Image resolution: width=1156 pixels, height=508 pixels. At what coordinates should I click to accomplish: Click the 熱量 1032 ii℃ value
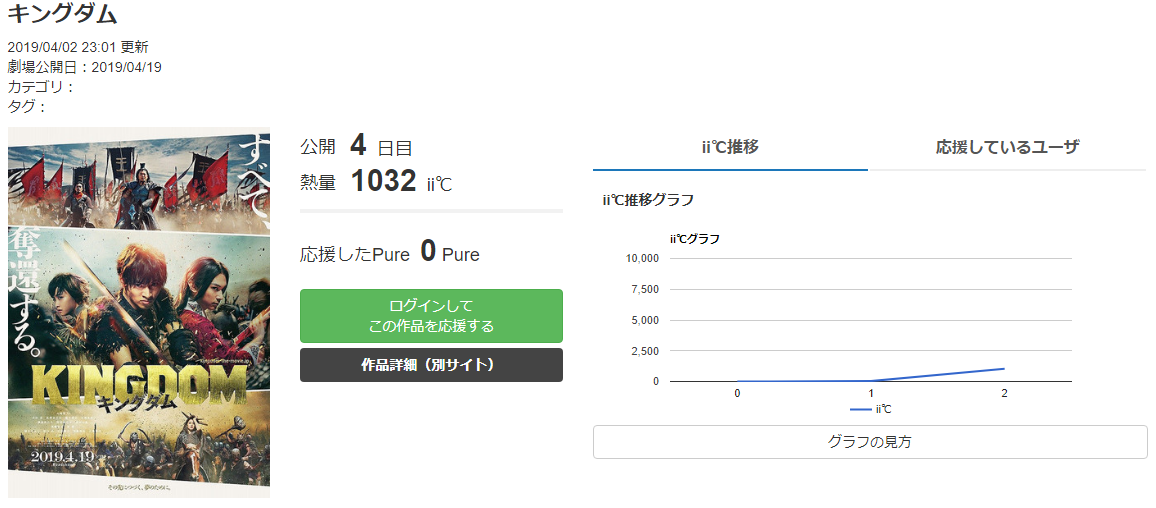(x=376, y=181)
